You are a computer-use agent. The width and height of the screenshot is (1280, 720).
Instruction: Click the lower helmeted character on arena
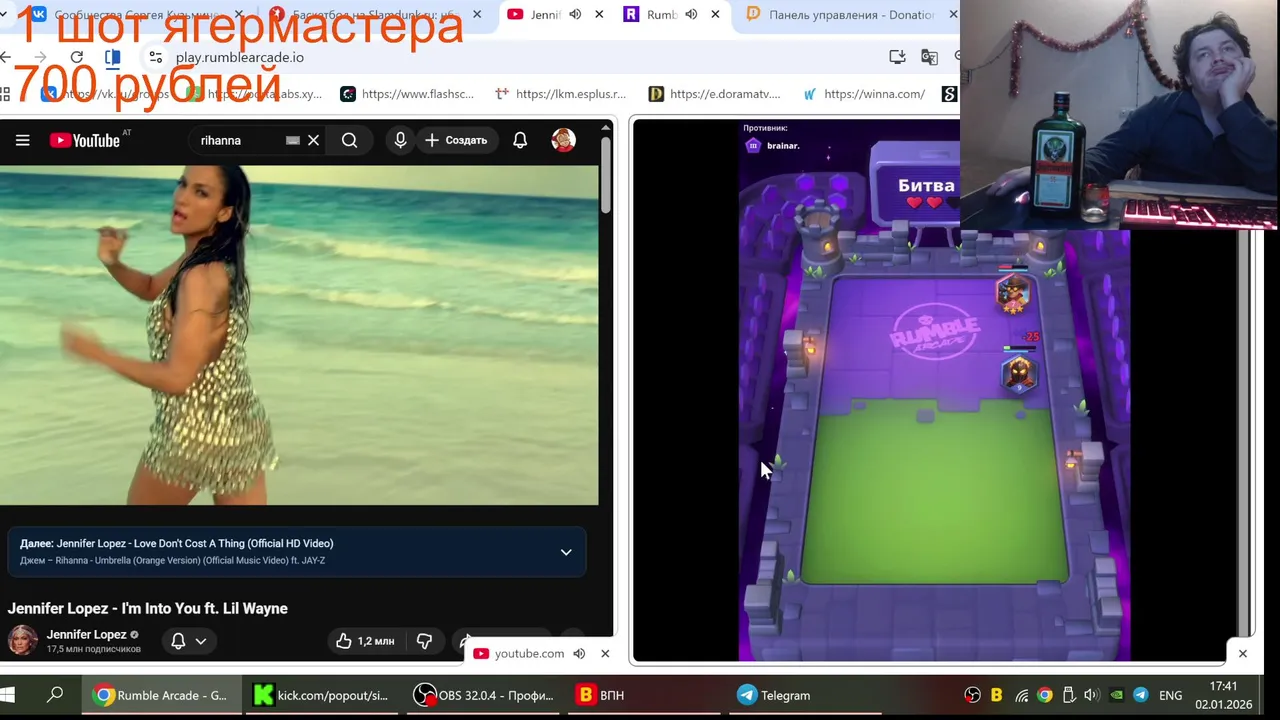coord(1018,372)
